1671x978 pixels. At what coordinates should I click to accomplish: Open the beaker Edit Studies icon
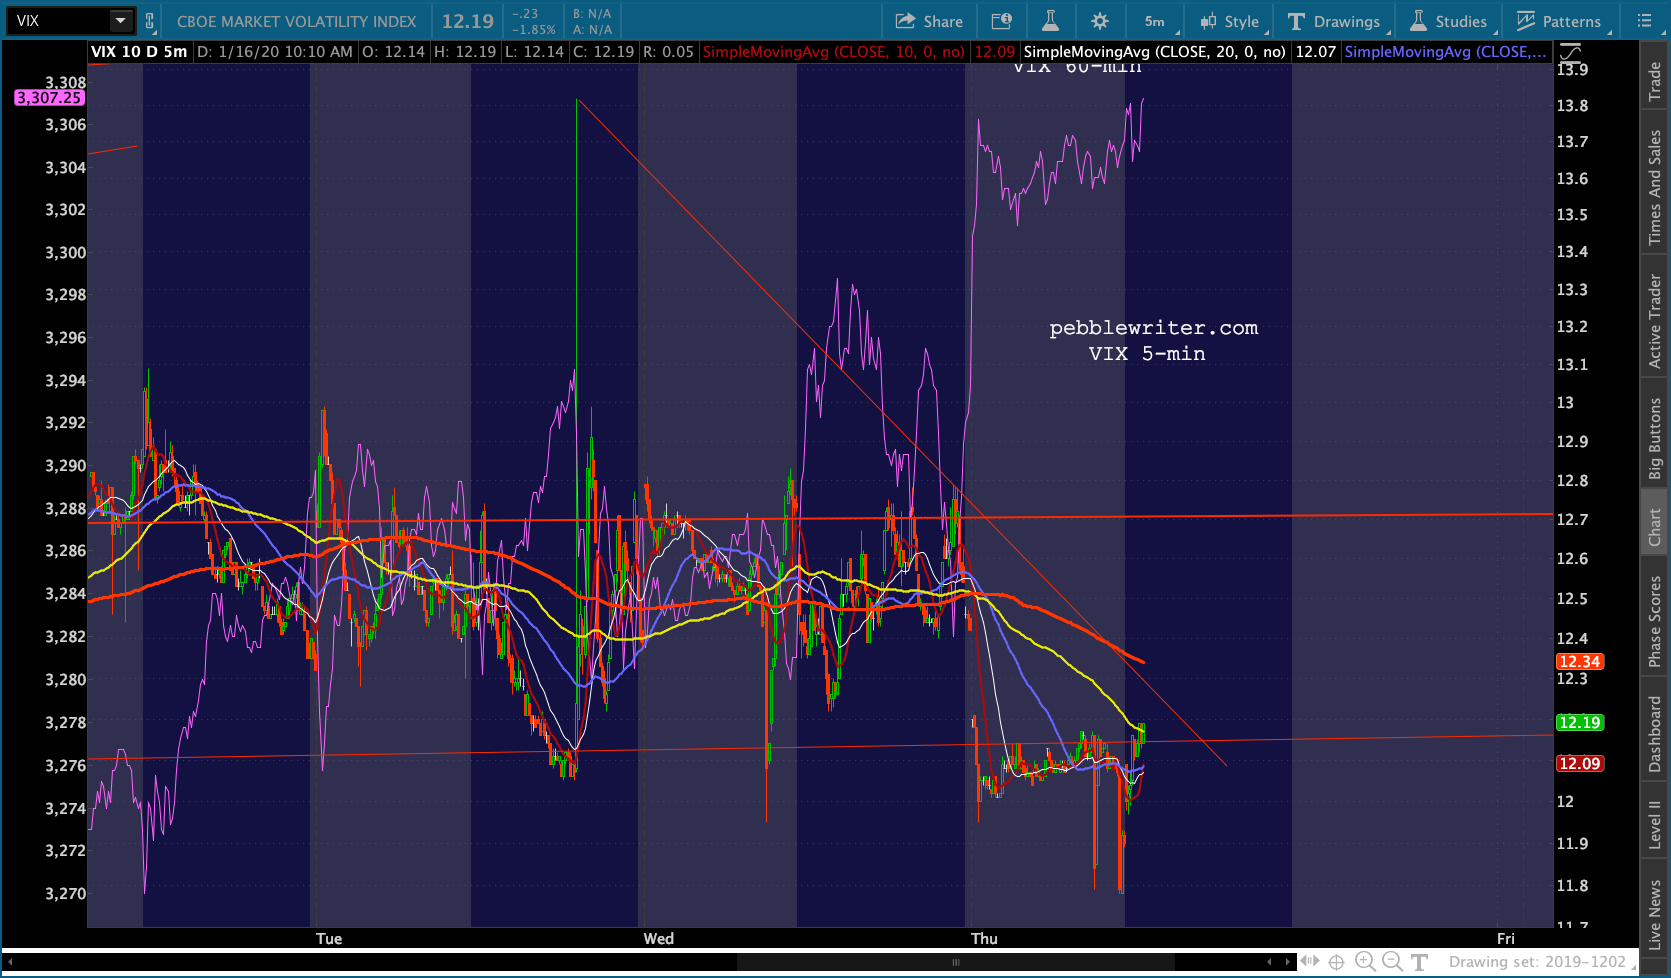coord(1050,21)
